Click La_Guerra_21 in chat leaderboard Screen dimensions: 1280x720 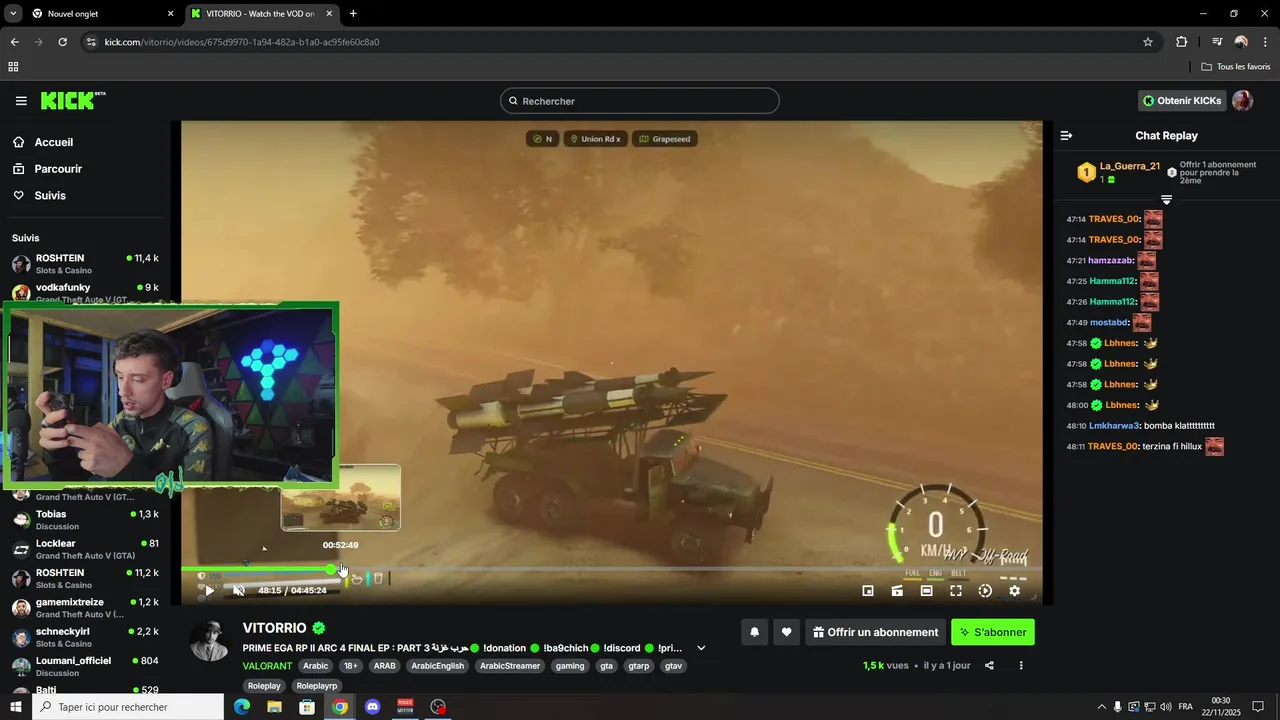click(1130, 166)
